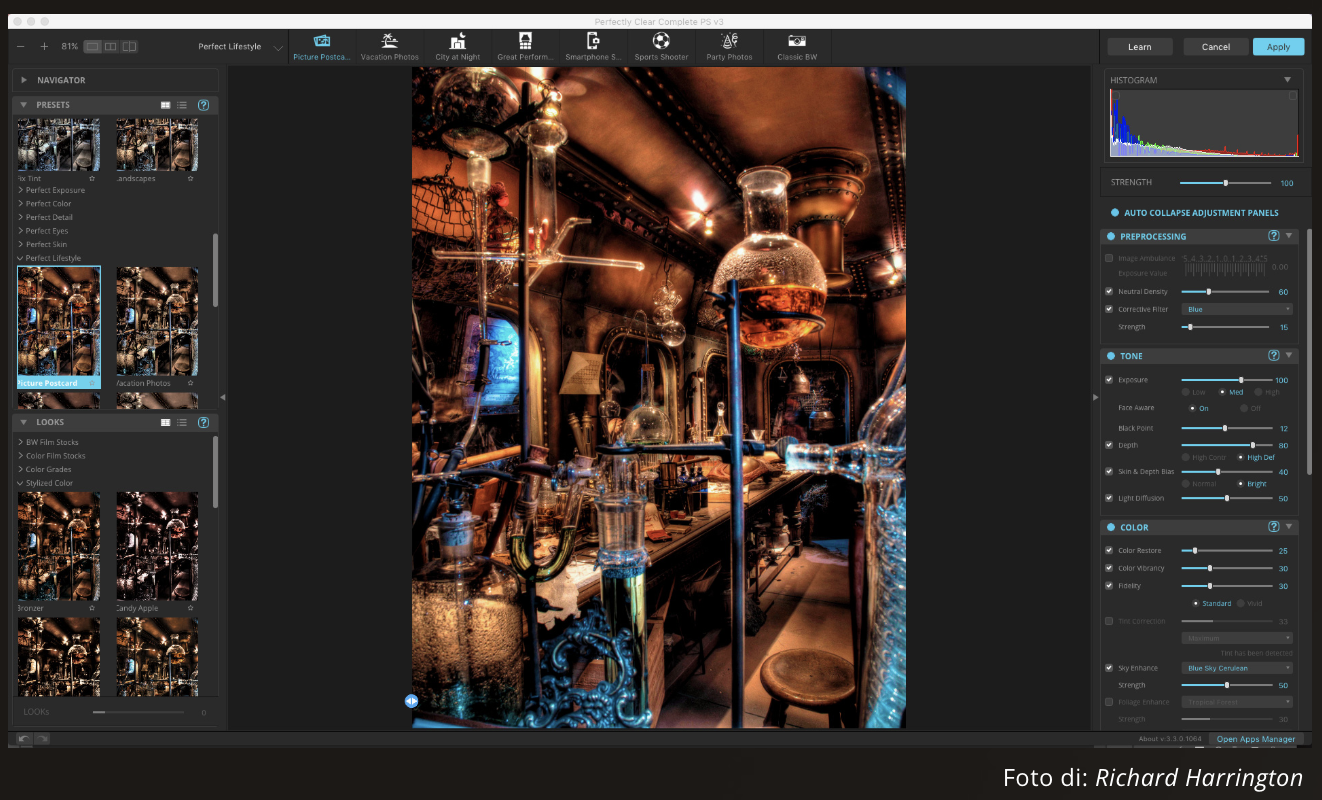Viewport: 1322px width, 800px height.
Task: Show Presets as thumbnail grid
Action: click(x=166, y=105)
